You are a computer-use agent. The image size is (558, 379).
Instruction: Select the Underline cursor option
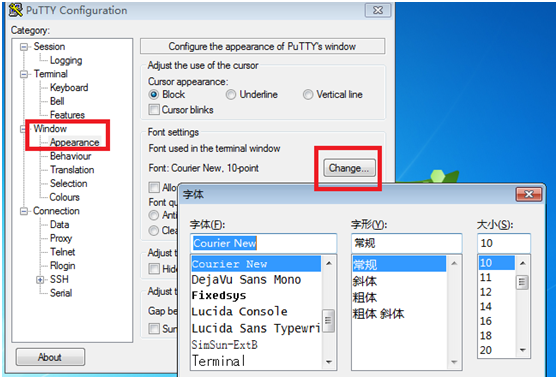tap(231, 95)
